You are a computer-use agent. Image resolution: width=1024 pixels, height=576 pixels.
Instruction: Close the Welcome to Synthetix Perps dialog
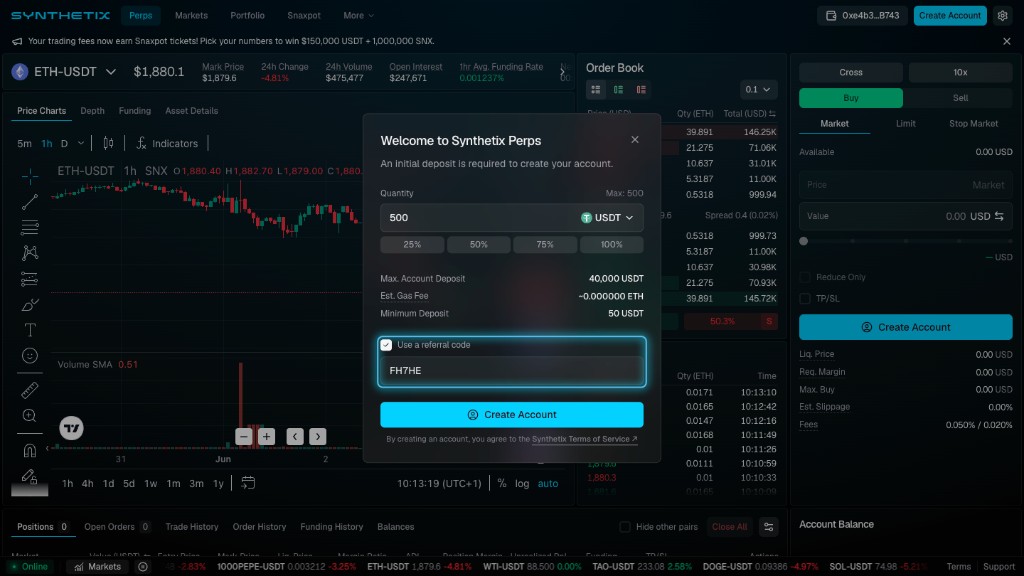point(635,140)
